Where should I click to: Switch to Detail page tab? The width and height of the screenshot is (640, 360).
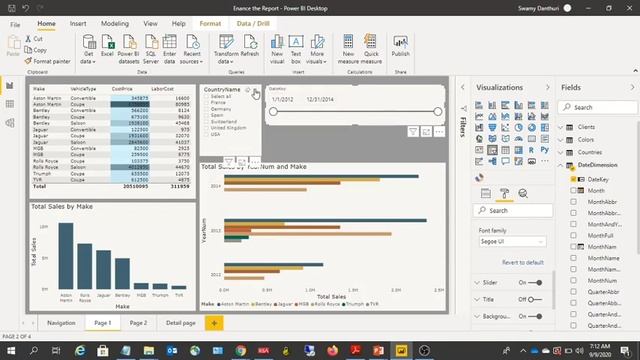coord(180,323)
